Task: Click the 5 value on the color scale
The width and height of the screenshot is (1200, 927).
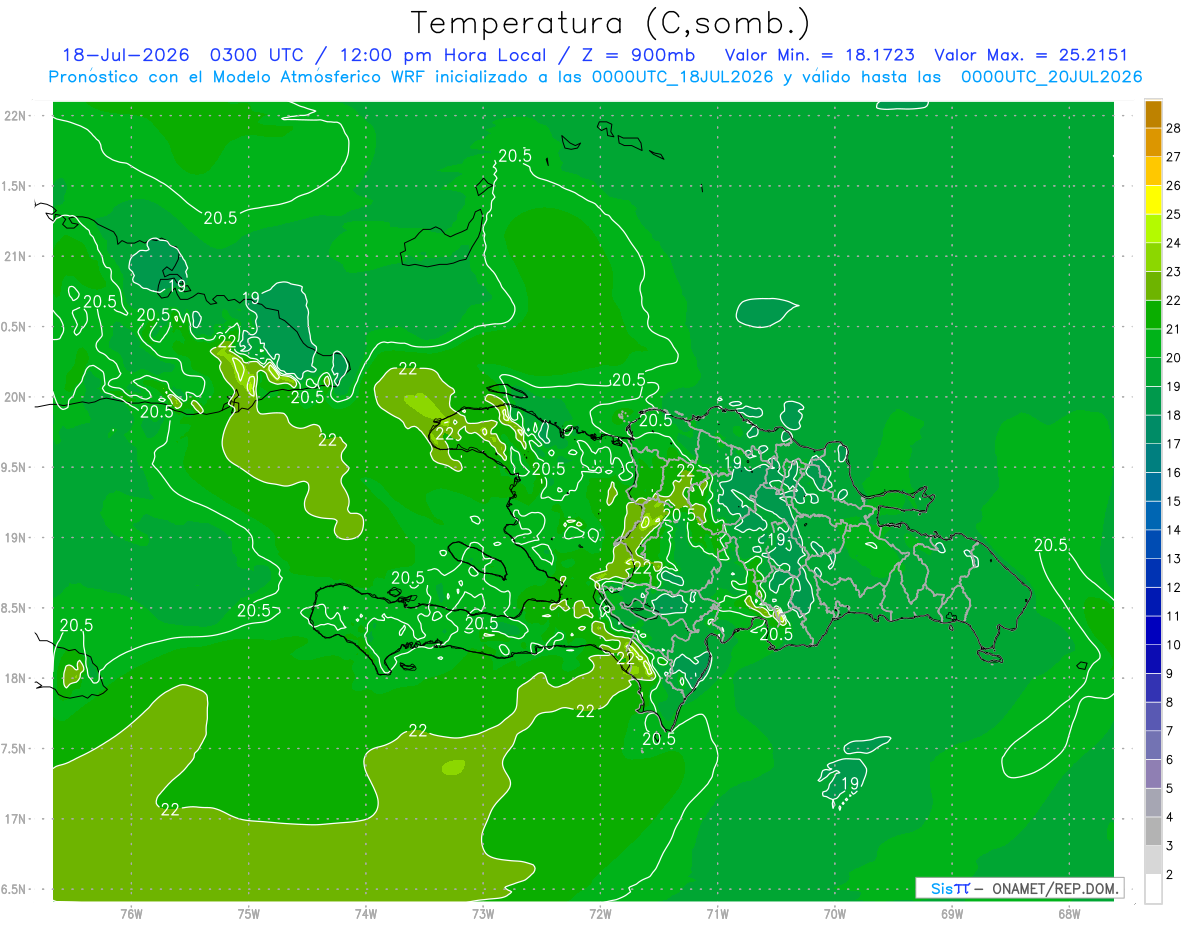Action: click(1170, 789)
